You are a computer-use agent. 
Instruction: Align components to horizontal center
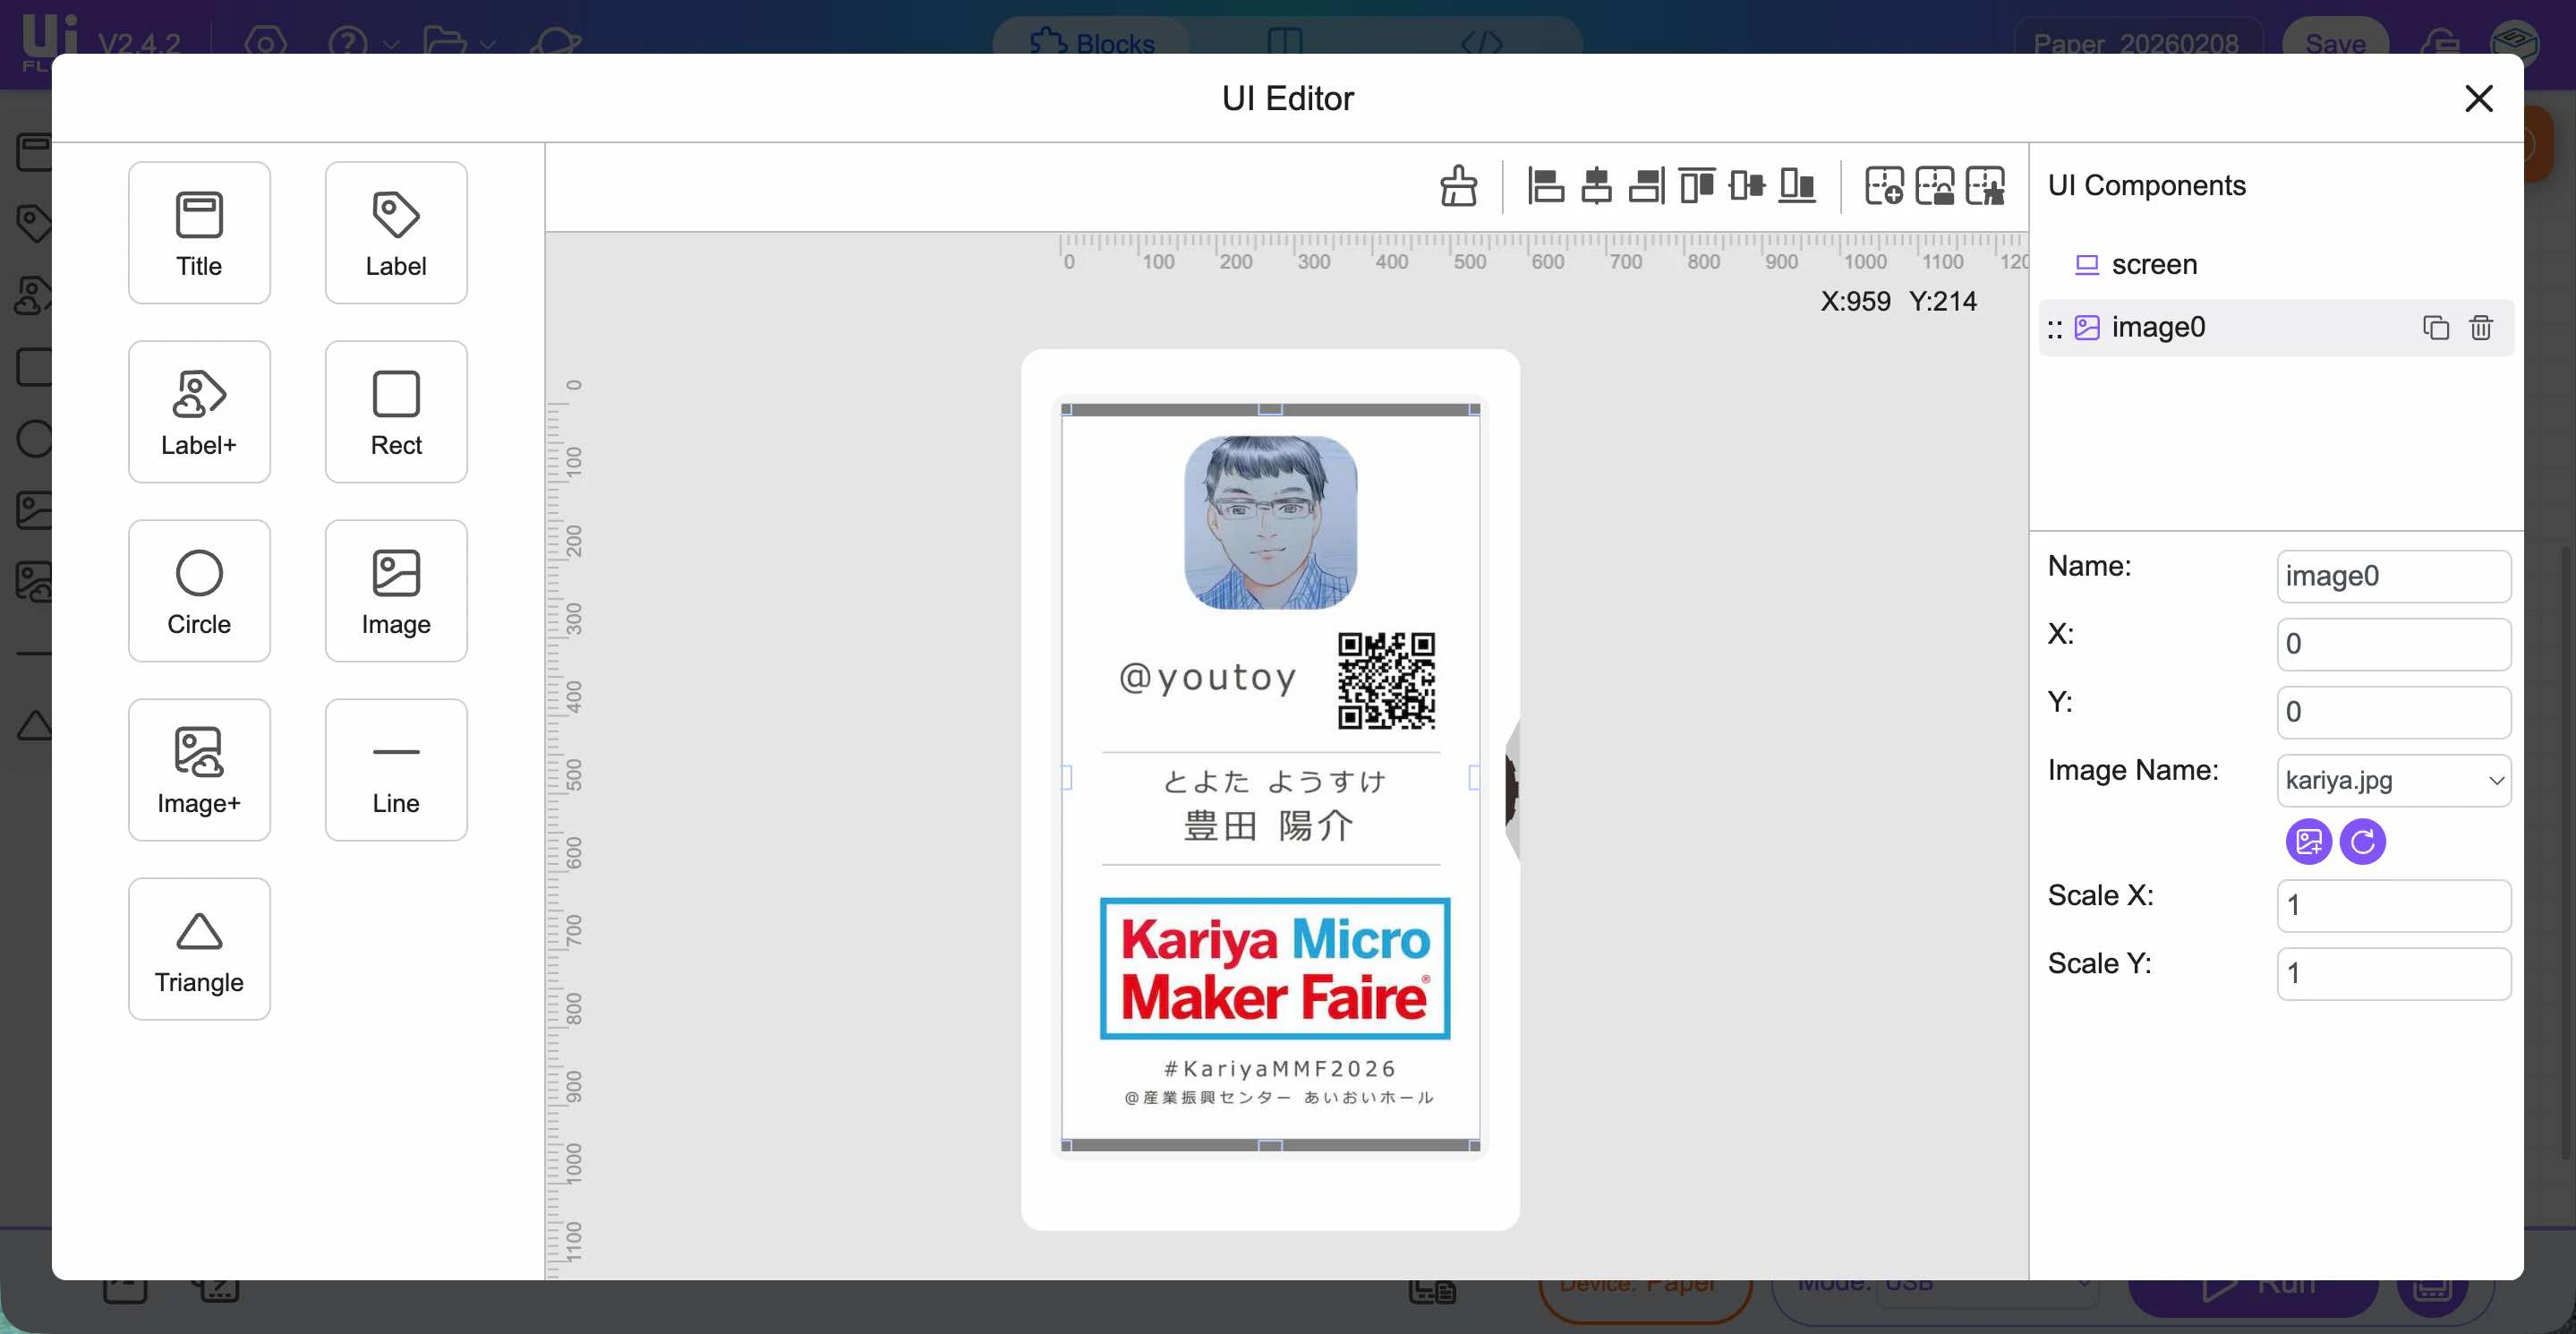pyautogui.click(x=1596, y=186)
